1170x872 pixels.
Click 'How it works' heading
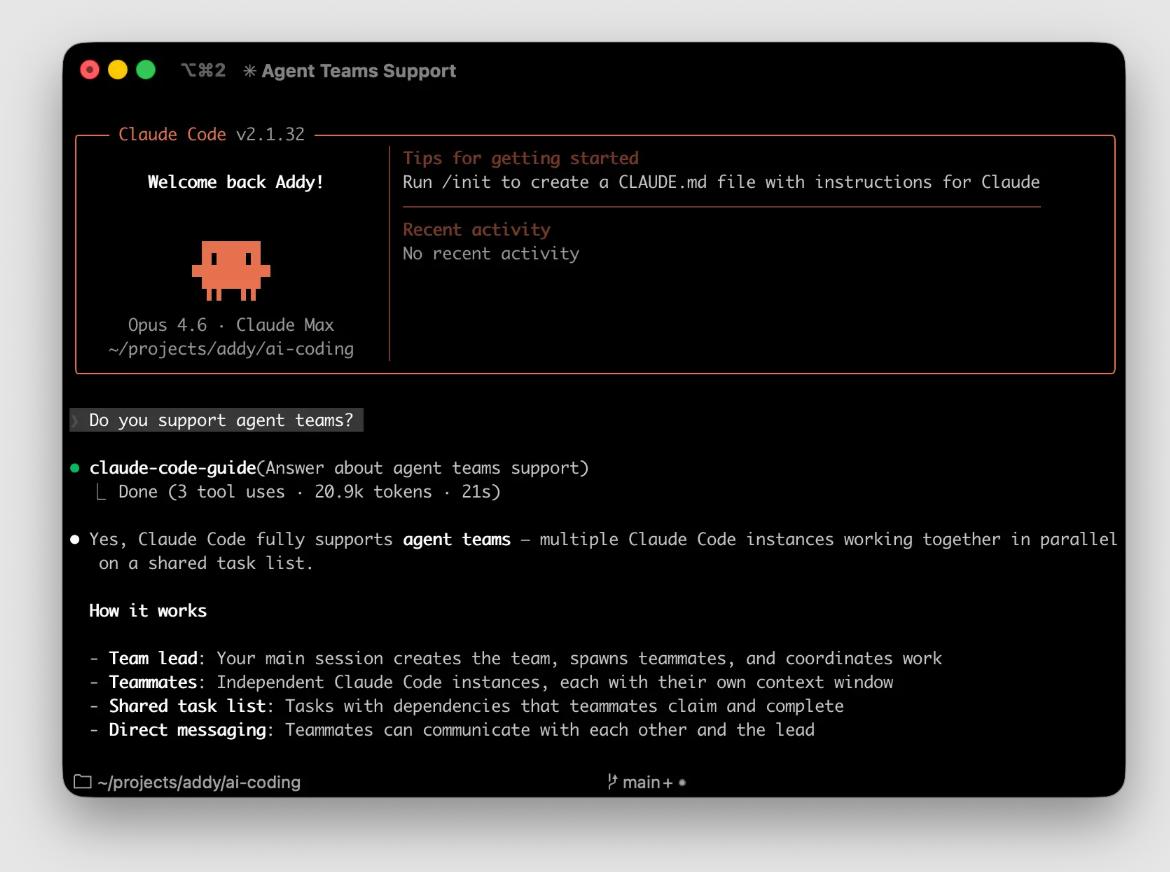pos(148,611)
